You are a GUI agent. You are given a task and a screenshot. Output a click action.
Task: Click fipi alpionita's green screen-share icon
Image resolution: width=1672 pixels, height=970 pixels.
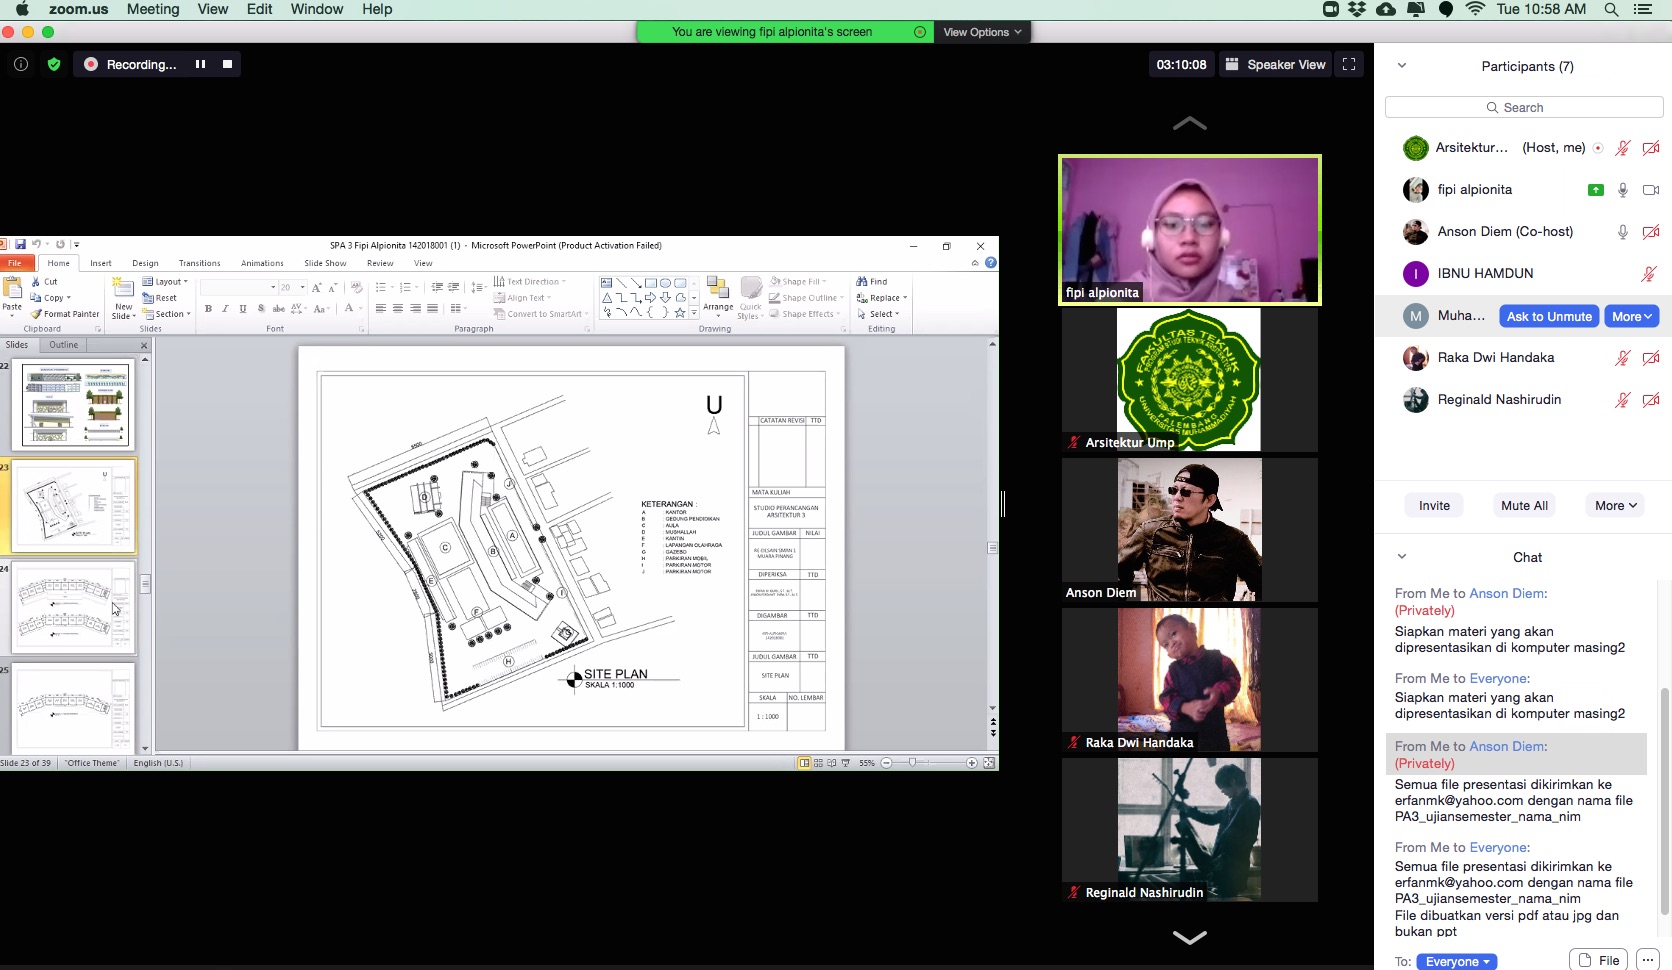point(1596,190)
